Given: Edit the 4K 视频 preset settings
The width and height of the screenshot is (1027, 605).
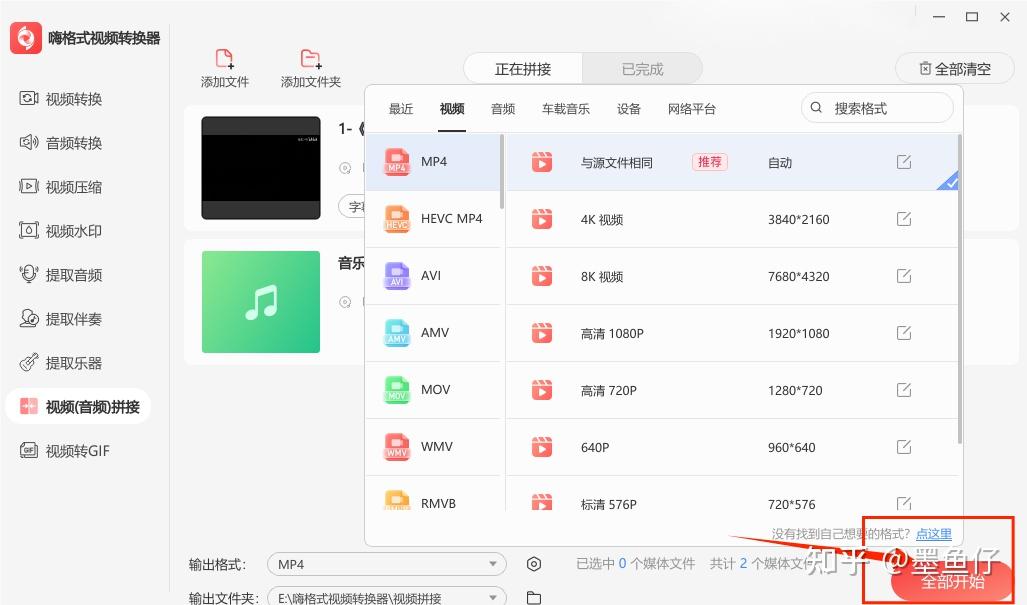Looking at the screenshot, I should (x=904, y=219).
